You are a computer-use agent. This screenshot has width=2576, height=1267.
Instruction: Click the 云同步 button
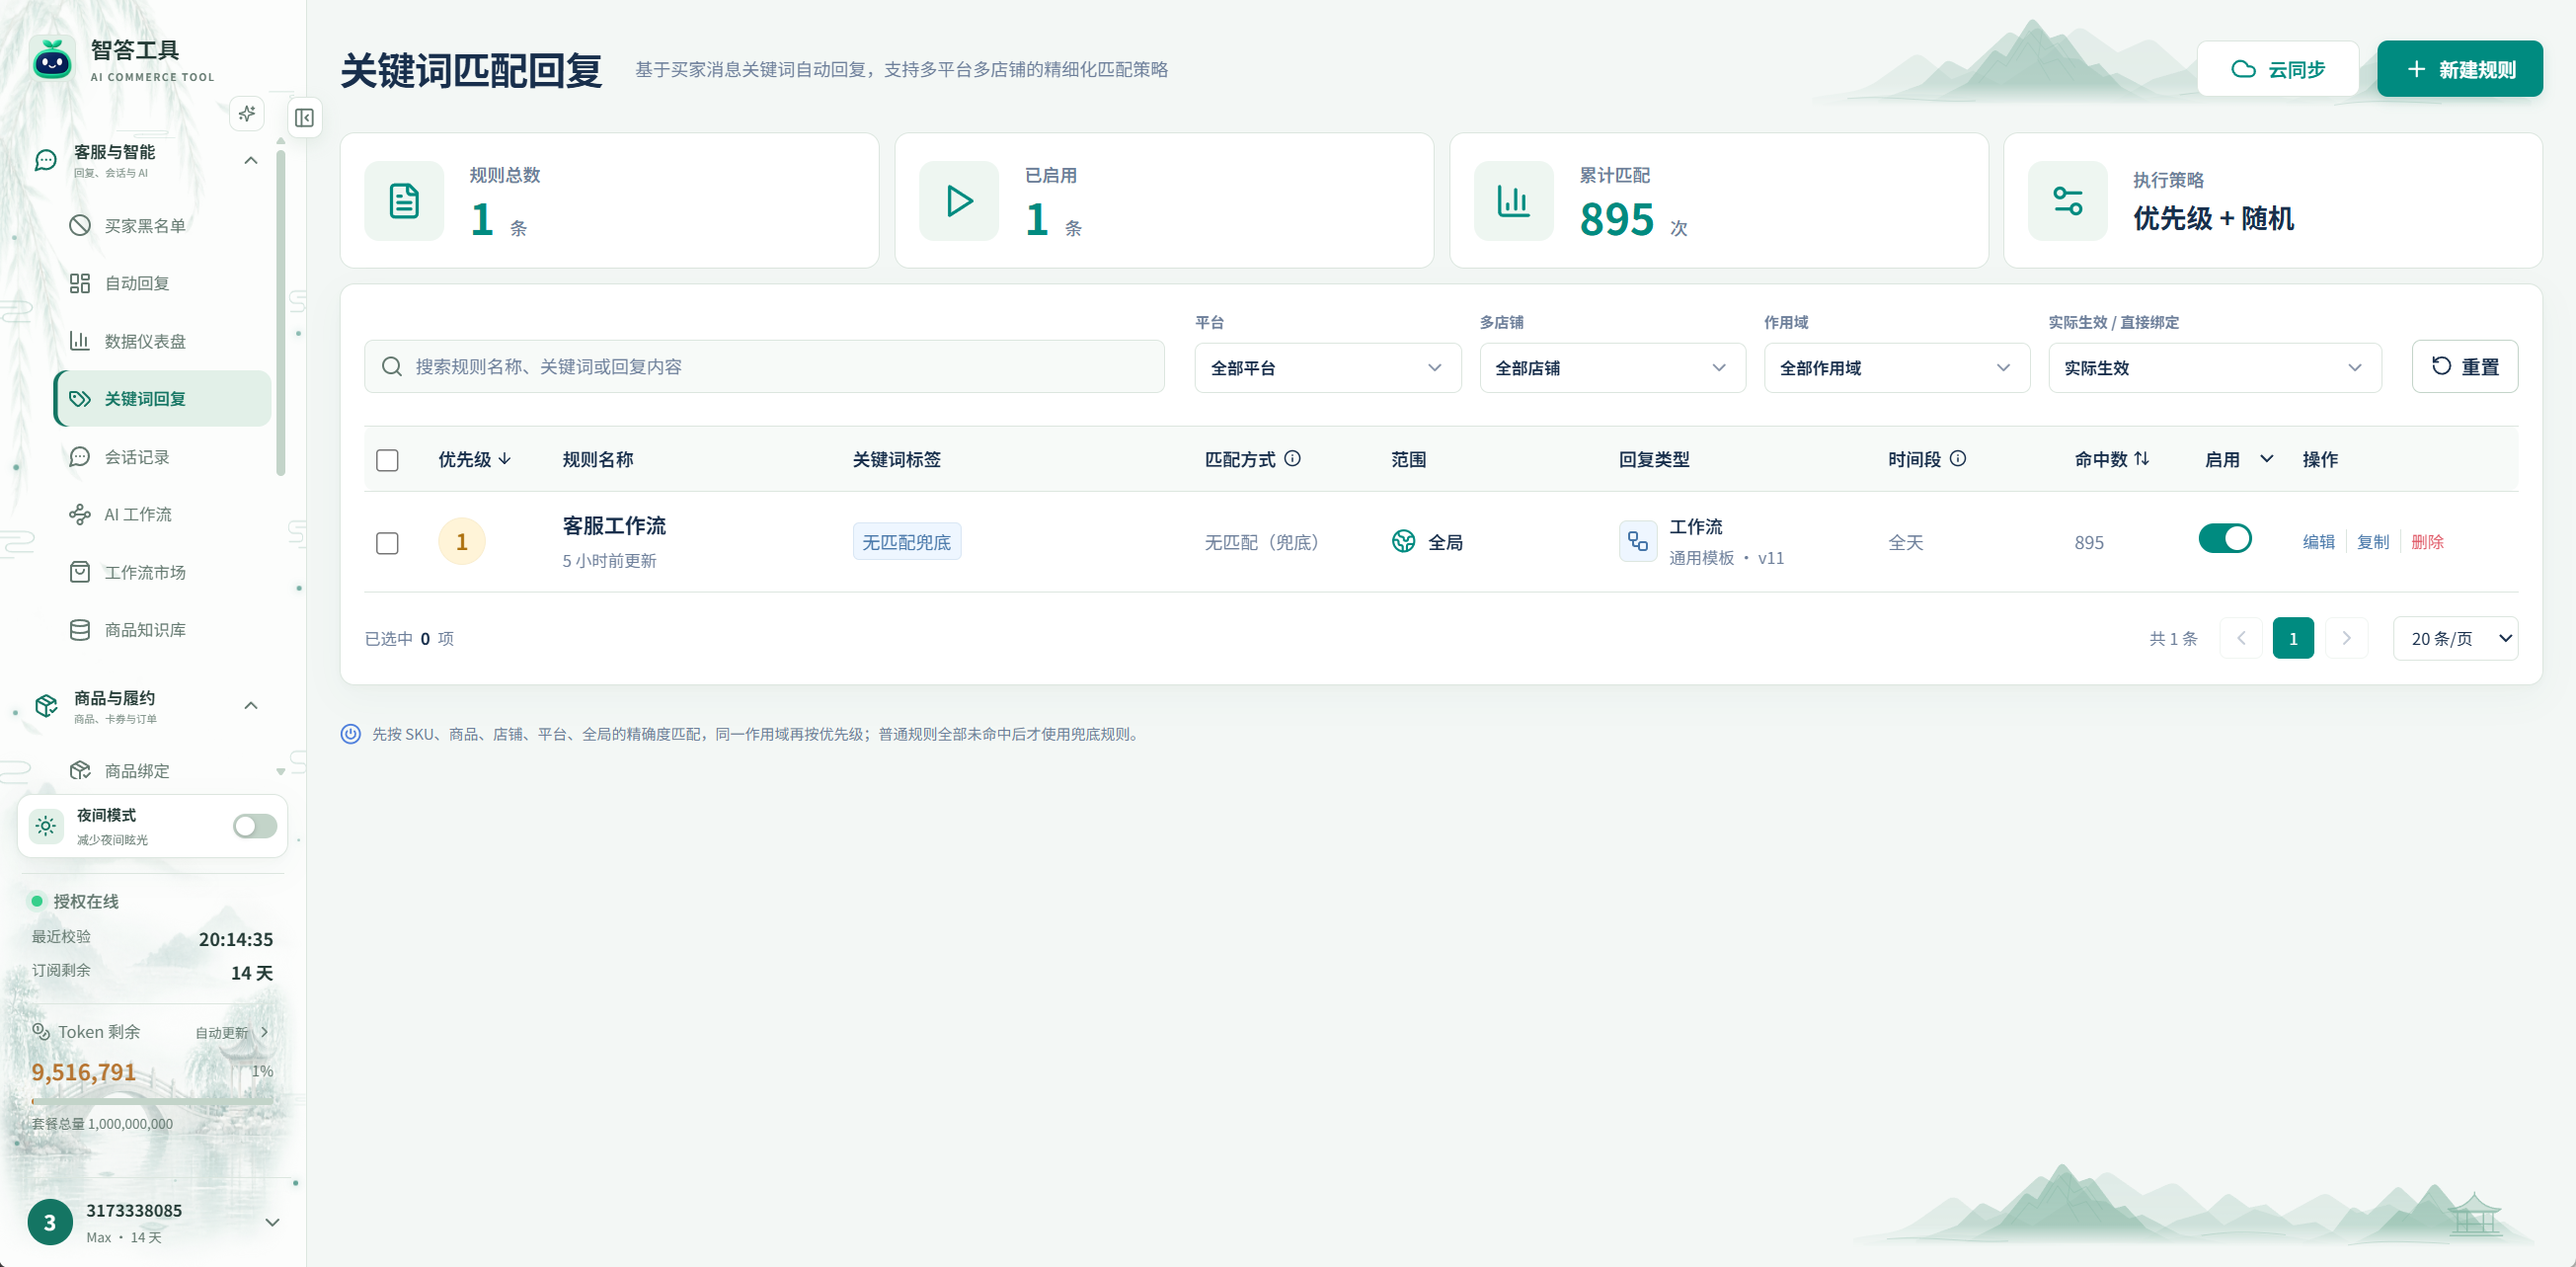(x=2277, y=69)
